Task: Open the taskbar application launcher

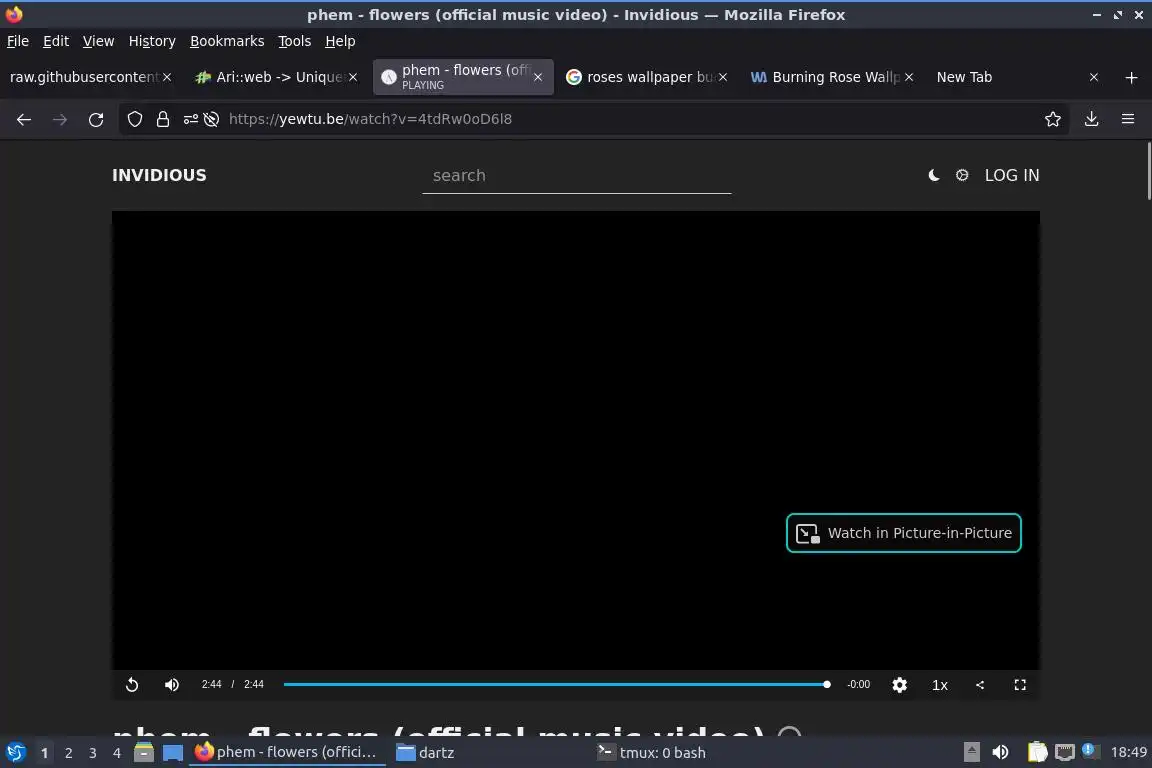Action: coord(15,753)
